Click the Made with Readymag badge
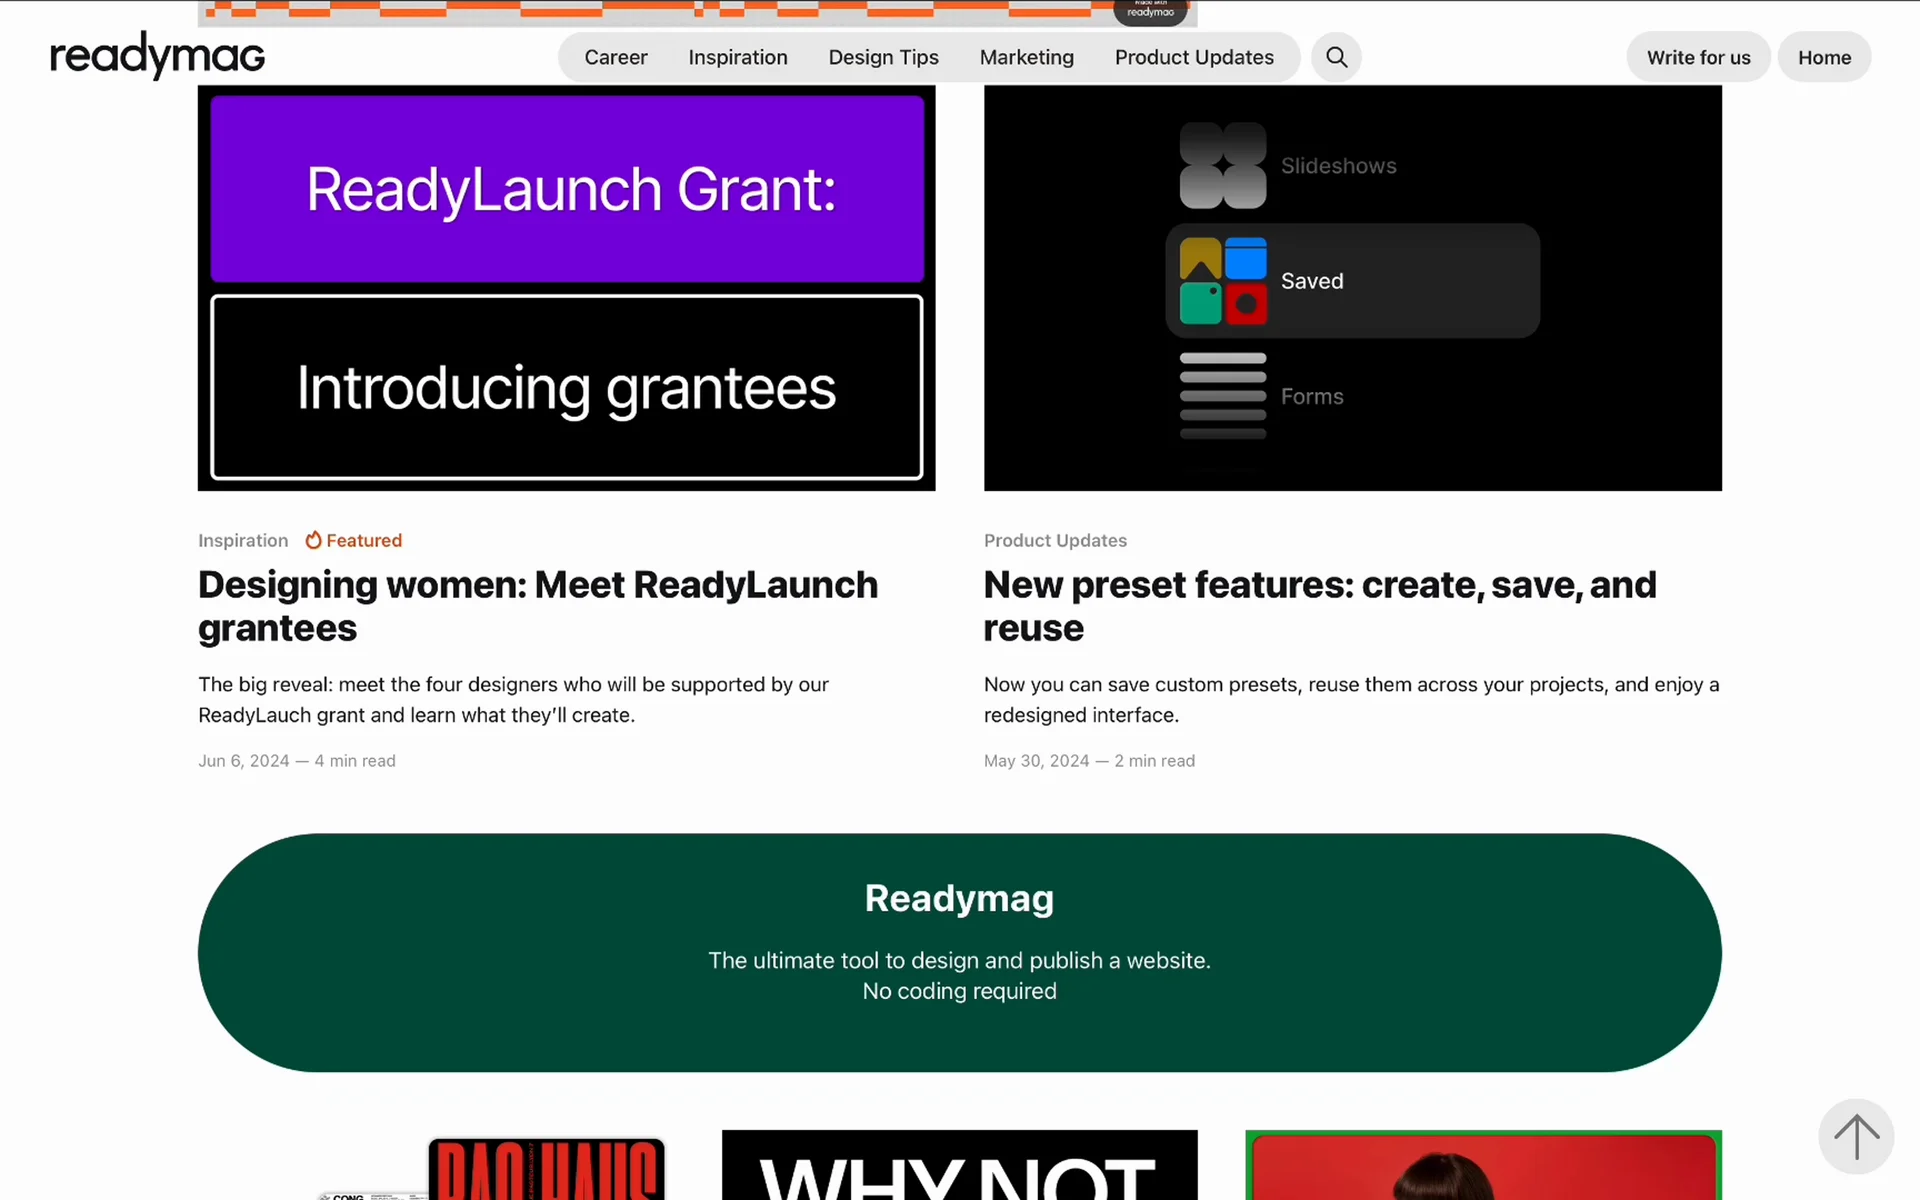The height and width of the screenshot is (1200, 1920). pyautogui.click(x=1150, y=11)
